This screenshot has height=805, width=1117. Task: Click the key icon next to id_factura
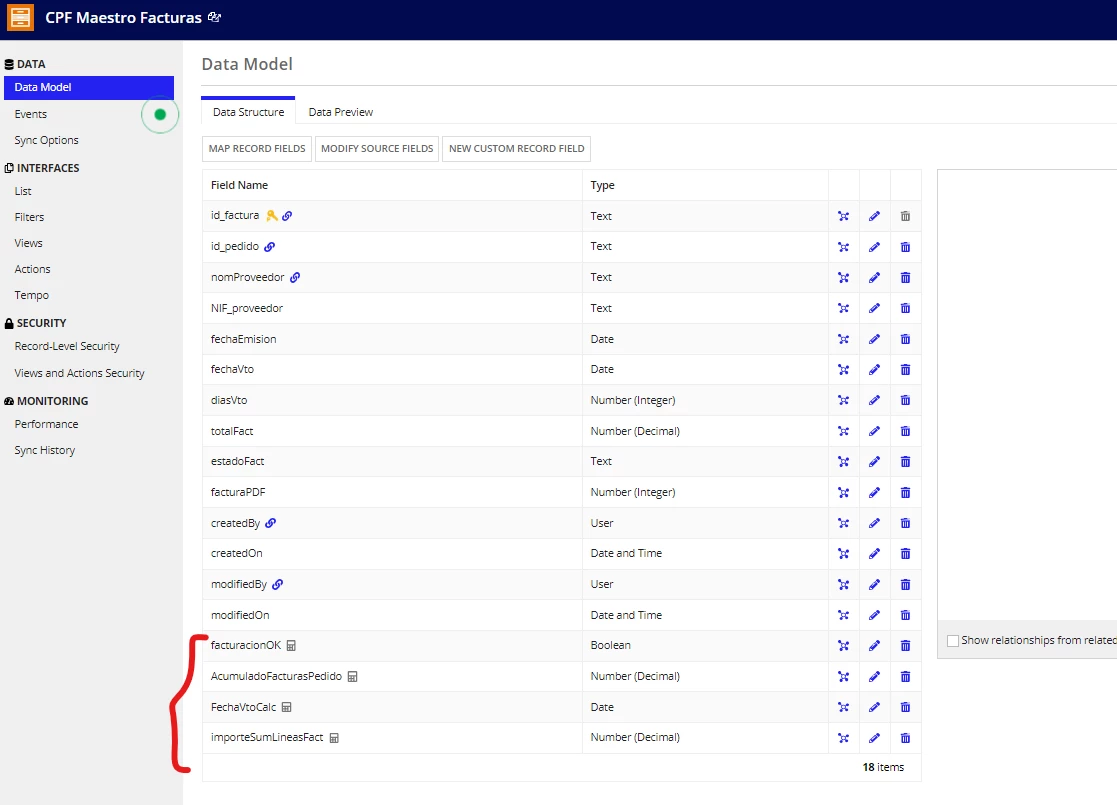[x=271, y=215]
